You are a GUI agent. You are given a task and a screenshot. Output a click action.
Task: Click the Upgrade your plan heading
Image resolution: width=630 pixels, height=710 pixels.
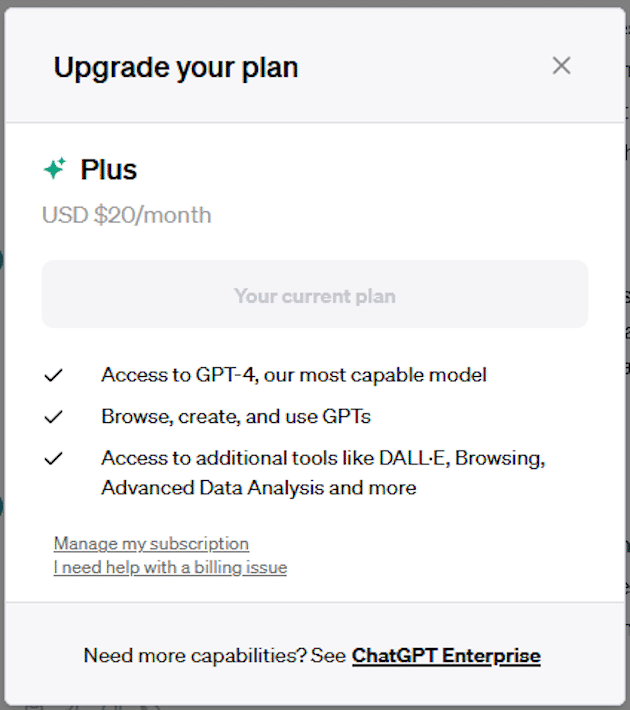pyautogui.click(x=176, y=67)
